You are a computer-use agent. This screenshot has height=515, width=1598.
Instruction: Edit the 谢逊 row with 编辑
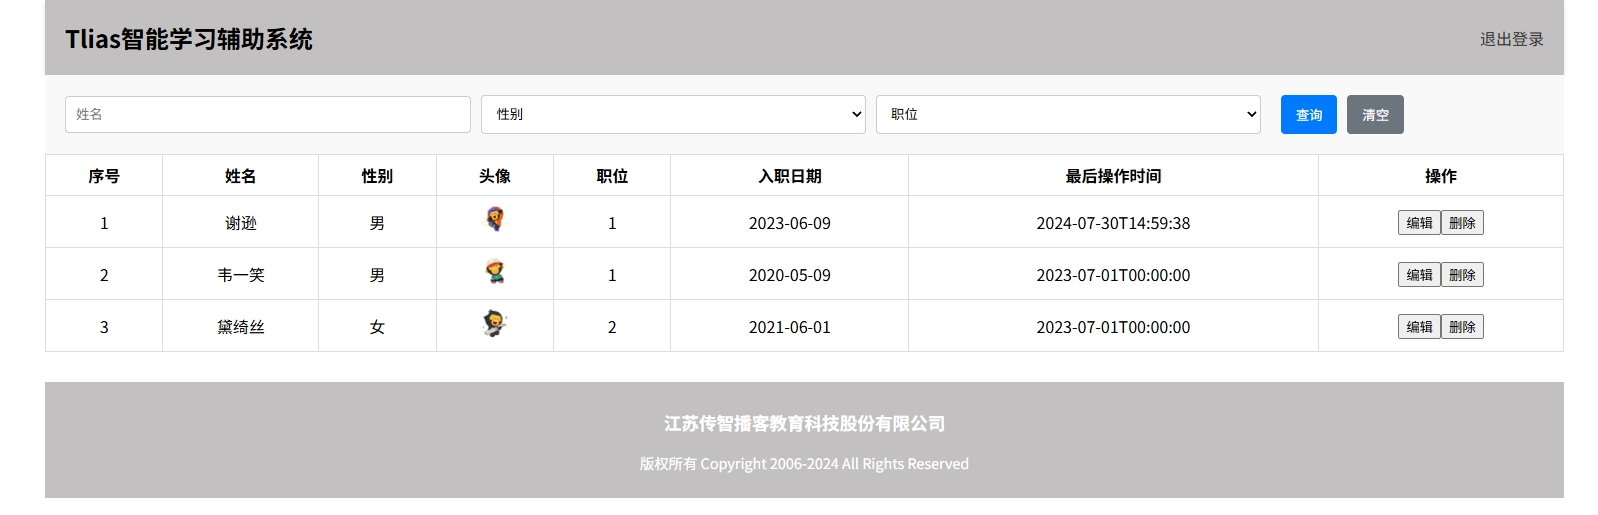tap(1419, 222)
